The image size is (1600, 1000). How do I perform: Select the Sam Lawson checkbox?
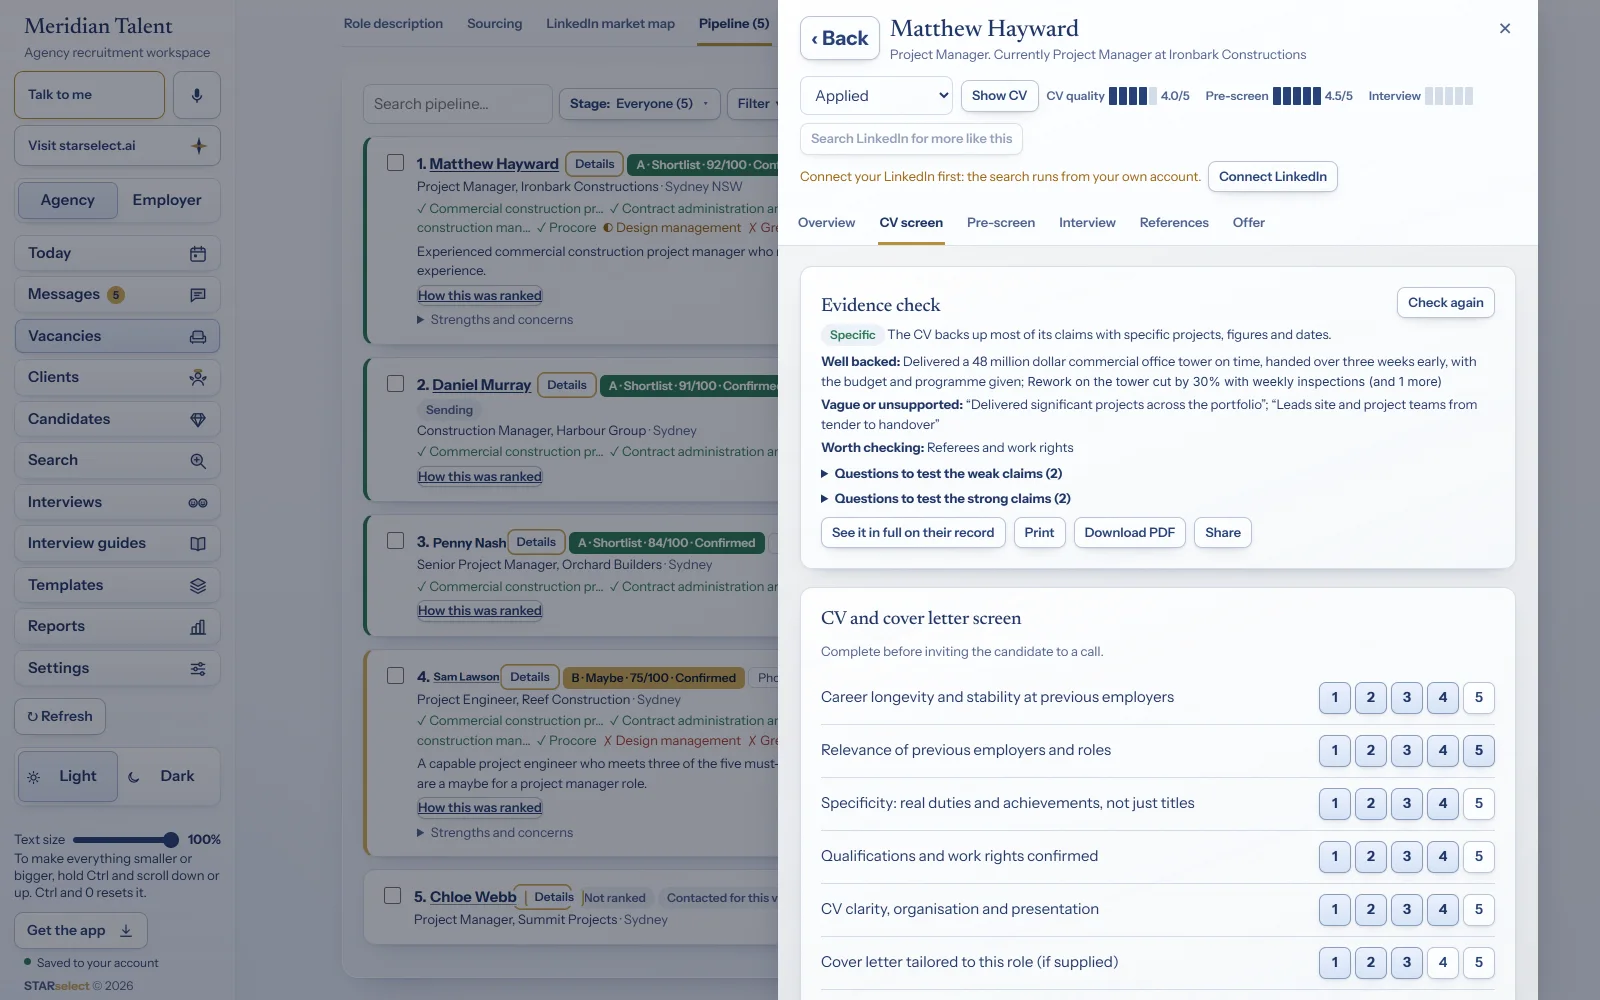point(396,676)
